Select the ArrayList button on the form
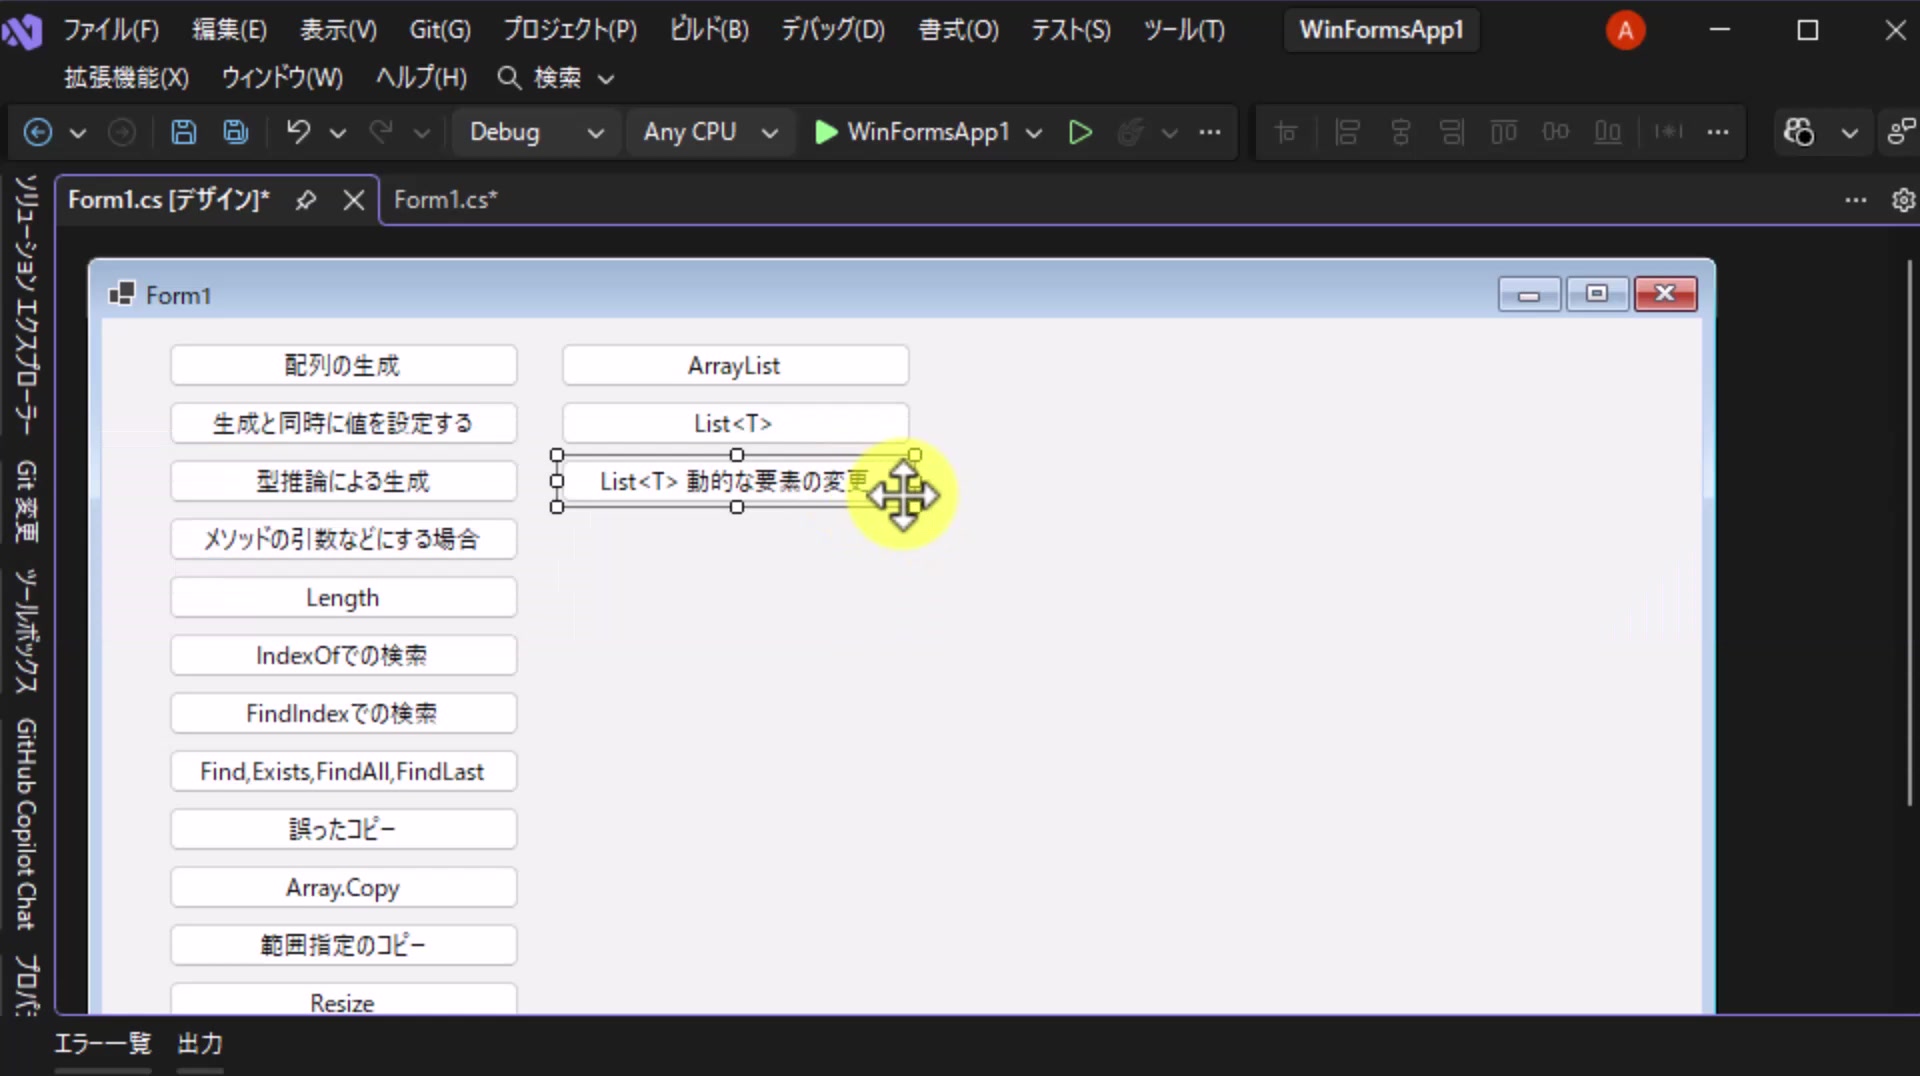The image size is (1920, 1076). click(735, 365)
